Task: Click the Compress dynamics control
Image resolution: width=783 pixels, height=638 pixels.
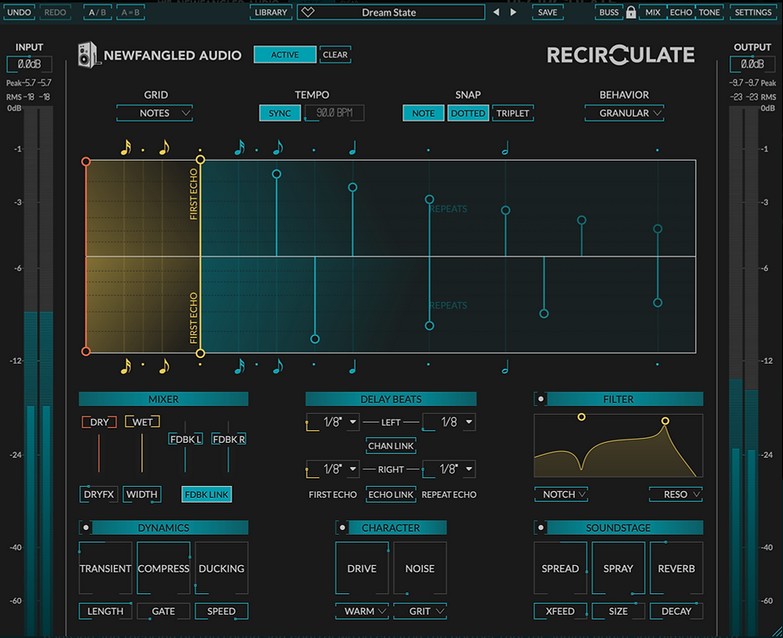Action: [x=163, y=568]
